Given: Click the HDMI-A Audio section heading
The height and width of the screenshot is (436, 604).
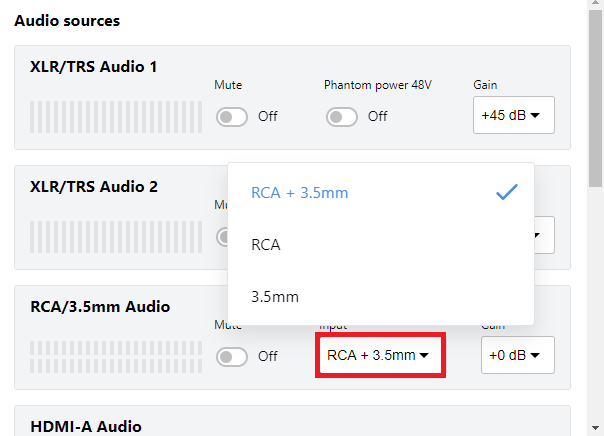Looking at the screenshot, I should (86, 426).
